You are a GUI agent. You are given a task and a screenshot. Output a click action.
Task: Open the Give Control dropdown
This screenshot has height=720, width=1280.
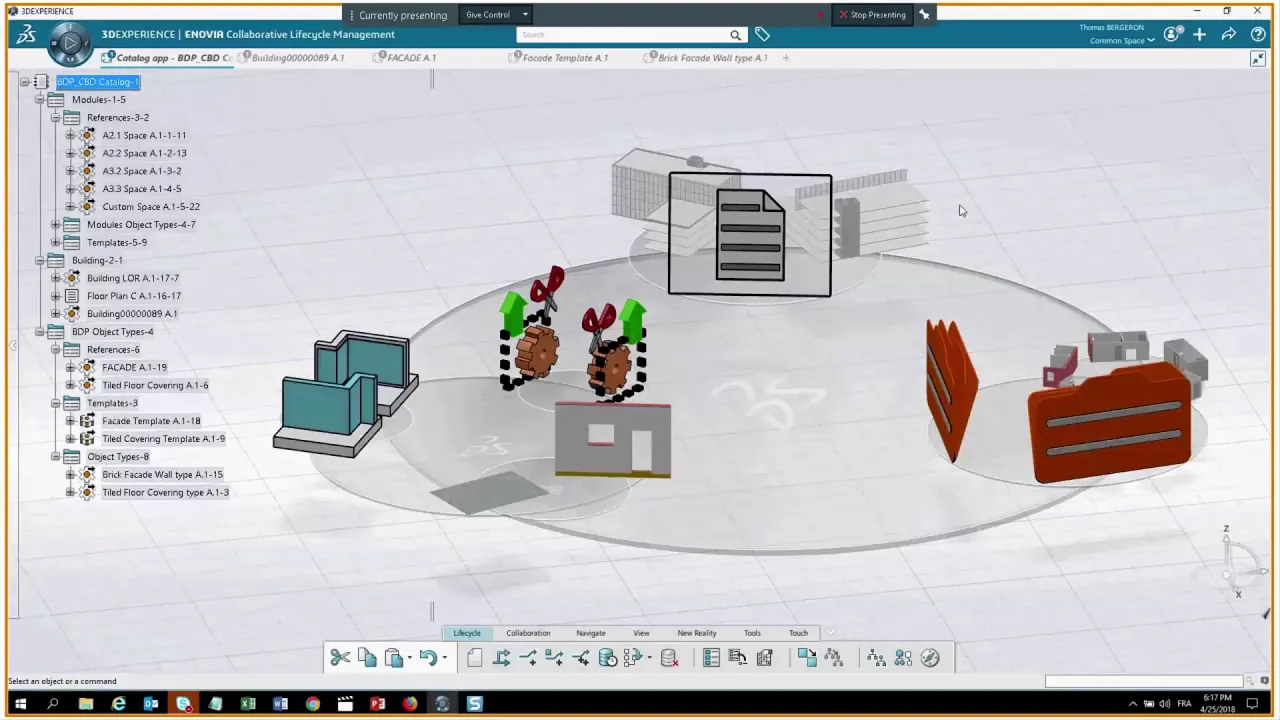(x=497, y=14)
